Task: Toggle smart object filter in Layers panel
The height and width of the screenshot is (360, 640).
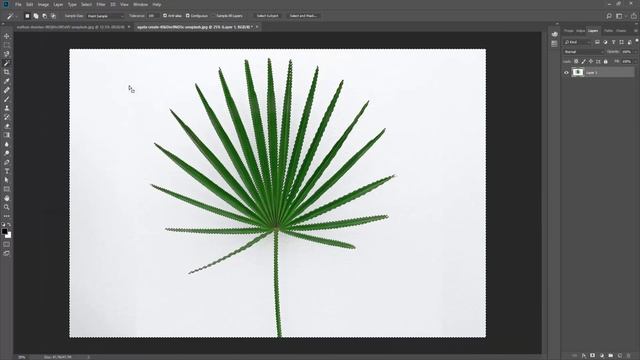Action: click(x=630, y=42)
